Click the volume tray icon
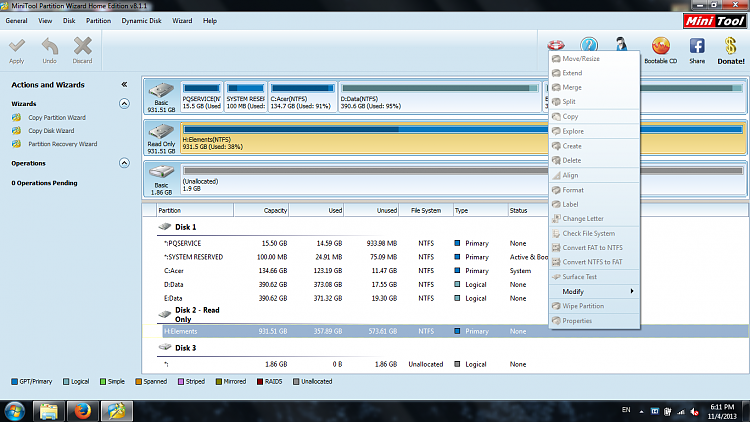750x422 pixels. pos(695,412)
